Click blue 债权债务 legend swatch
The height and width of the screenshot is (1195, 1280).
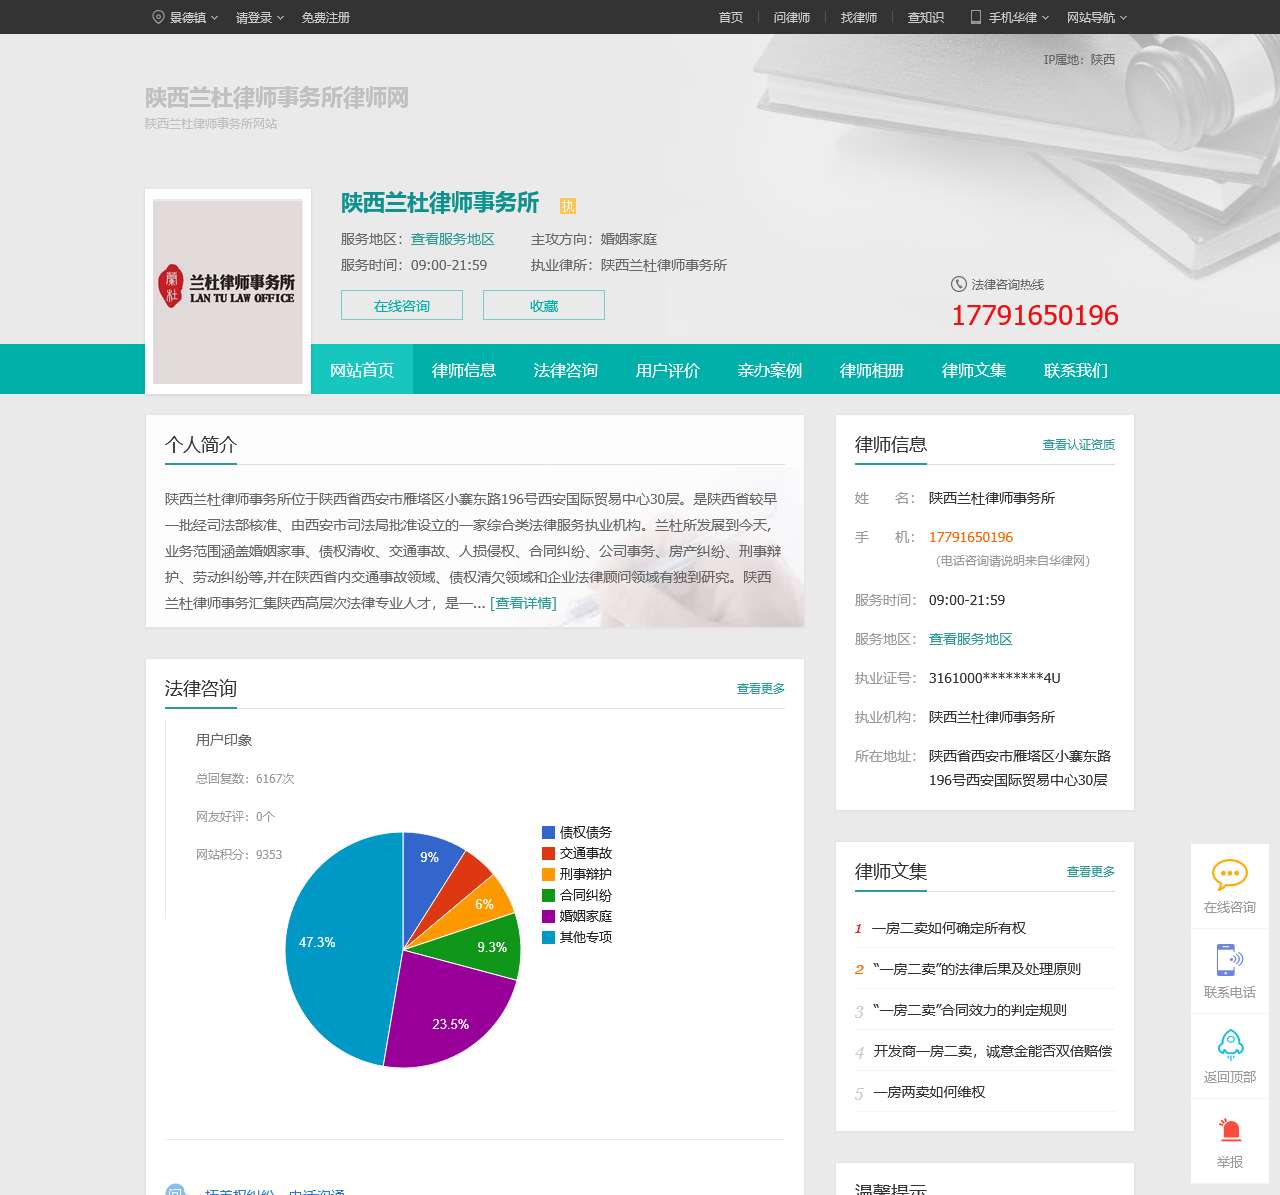point(548,832)
